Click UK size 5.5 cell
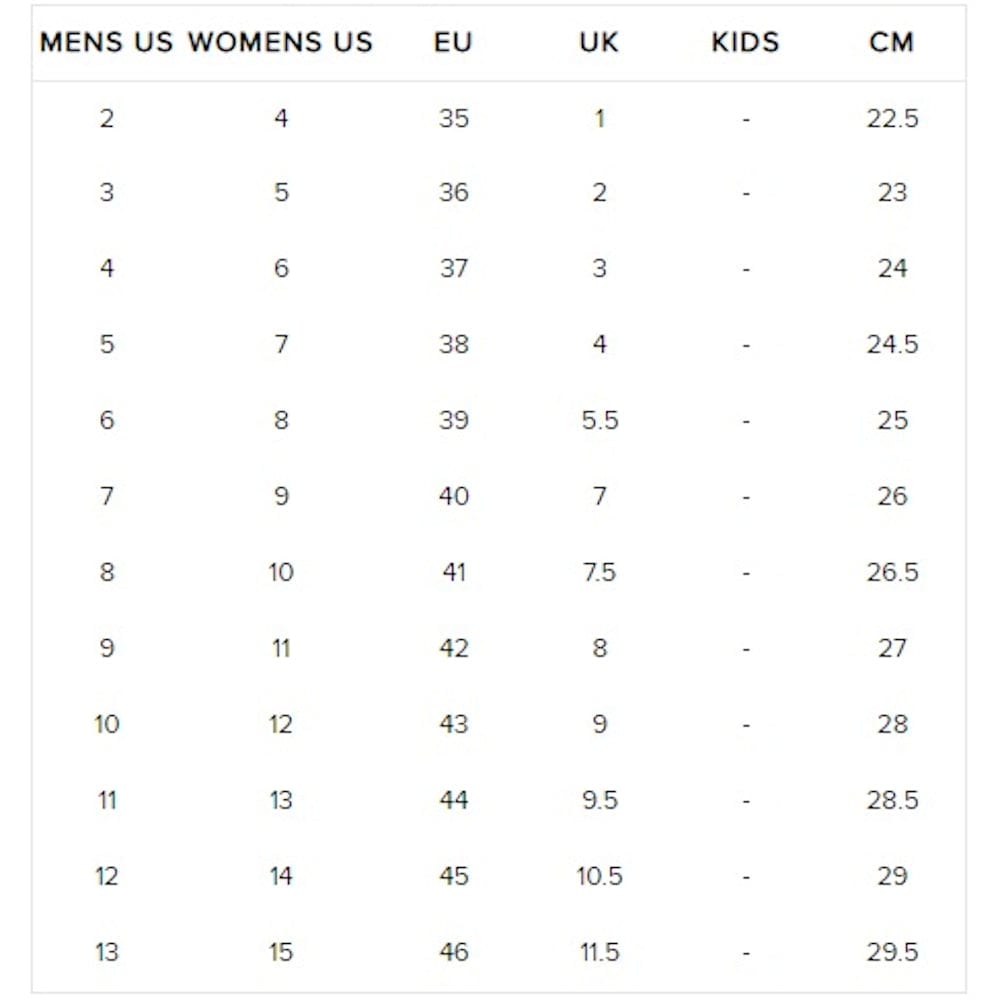 point(599,420)
